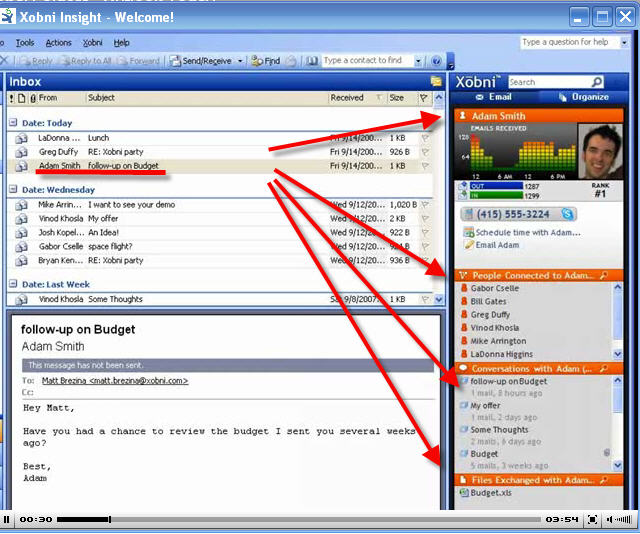Toggle flag on Vinod Khosla My offer email
Image resolution: width=640 pixels, height=534 pixels.
pos(425,218)
